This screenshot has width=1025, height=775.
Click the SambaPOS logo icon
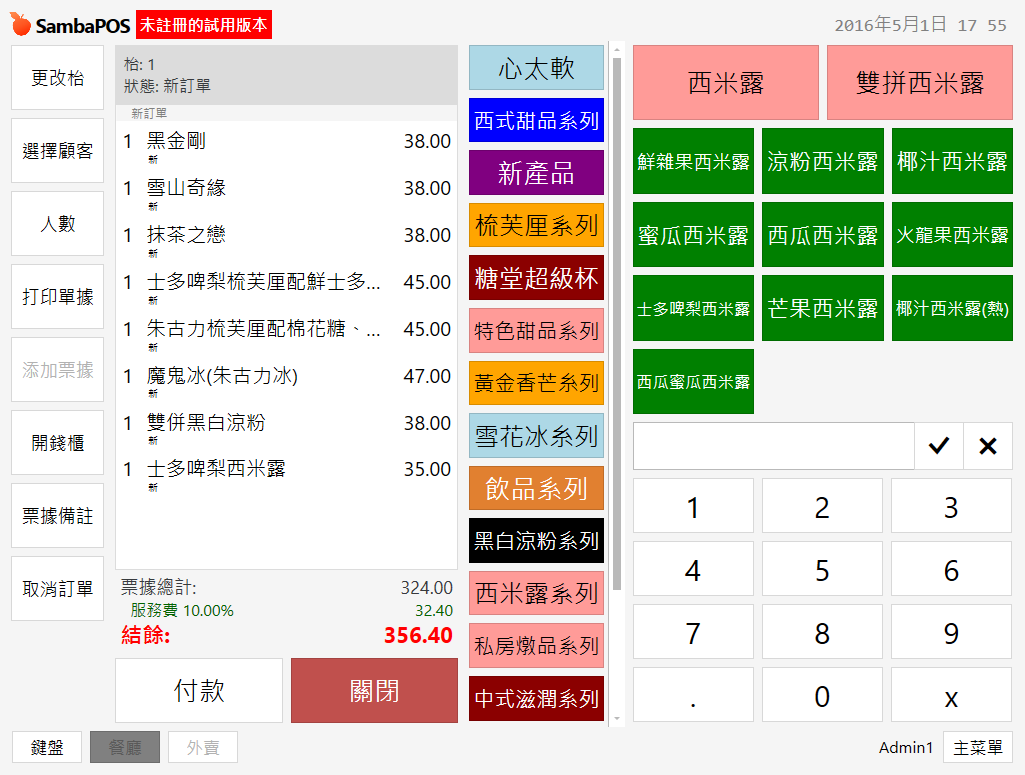click(x=21, y=25)
